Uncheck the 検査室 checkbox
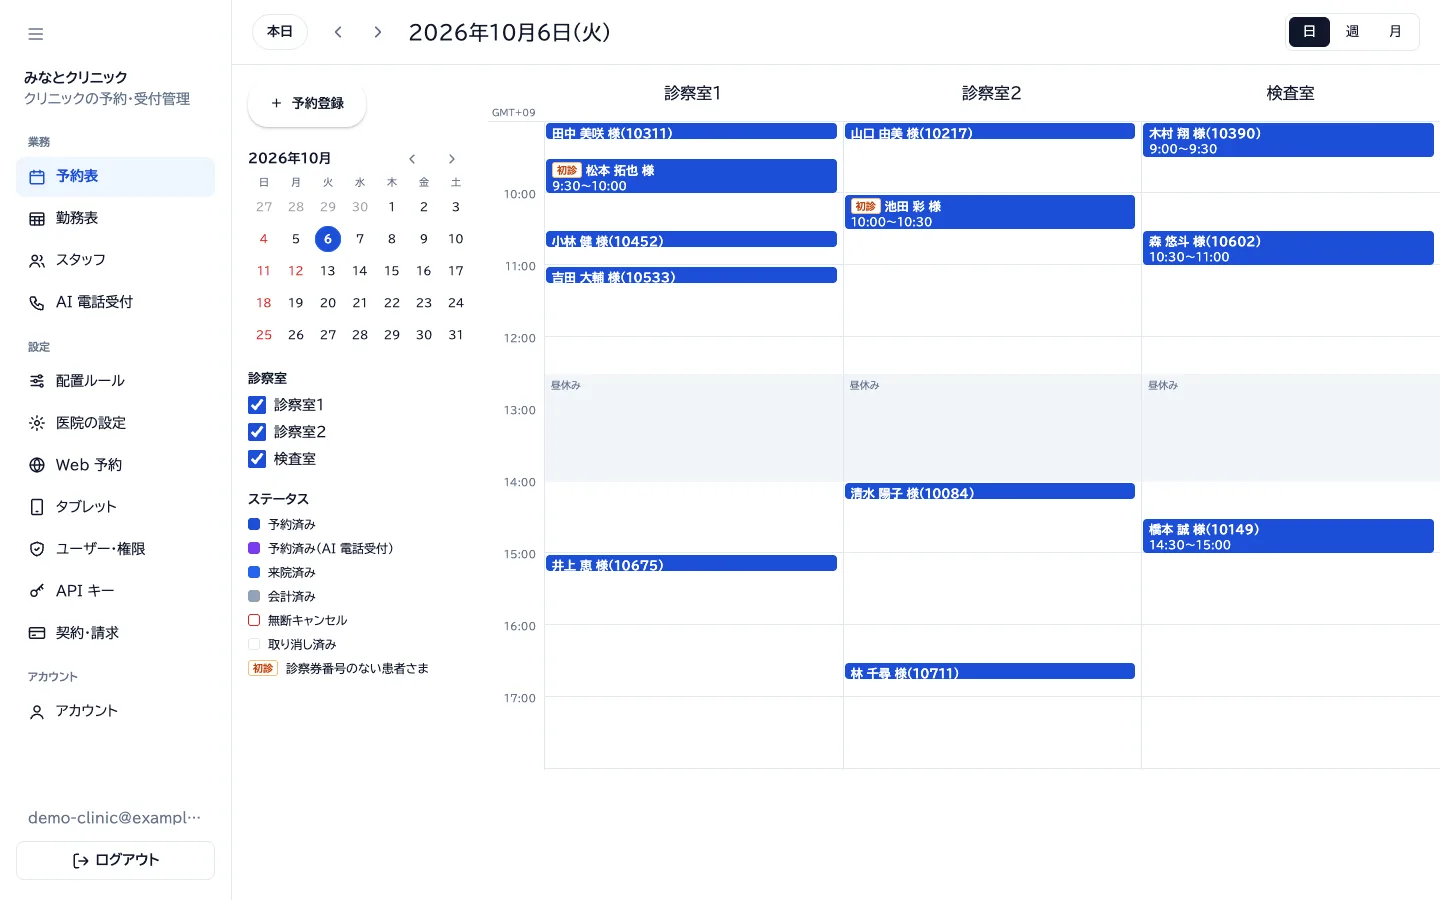Viewport: 1440px width, 900px height. 257,459
